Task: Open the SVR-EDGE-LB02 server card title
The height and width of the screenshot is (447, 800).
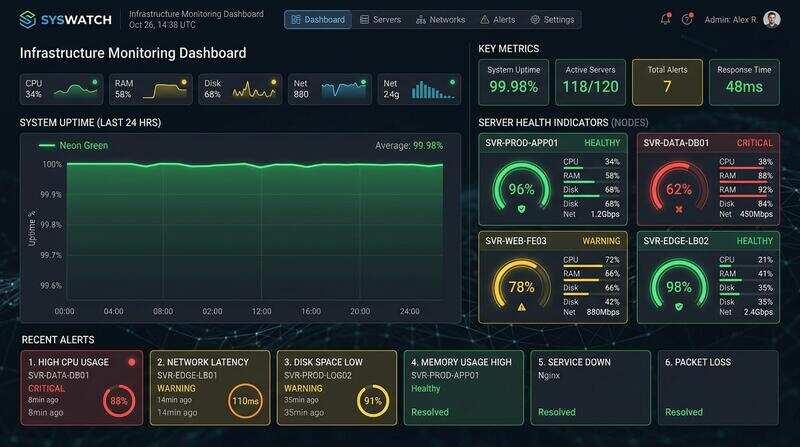Action: [676, 241]
